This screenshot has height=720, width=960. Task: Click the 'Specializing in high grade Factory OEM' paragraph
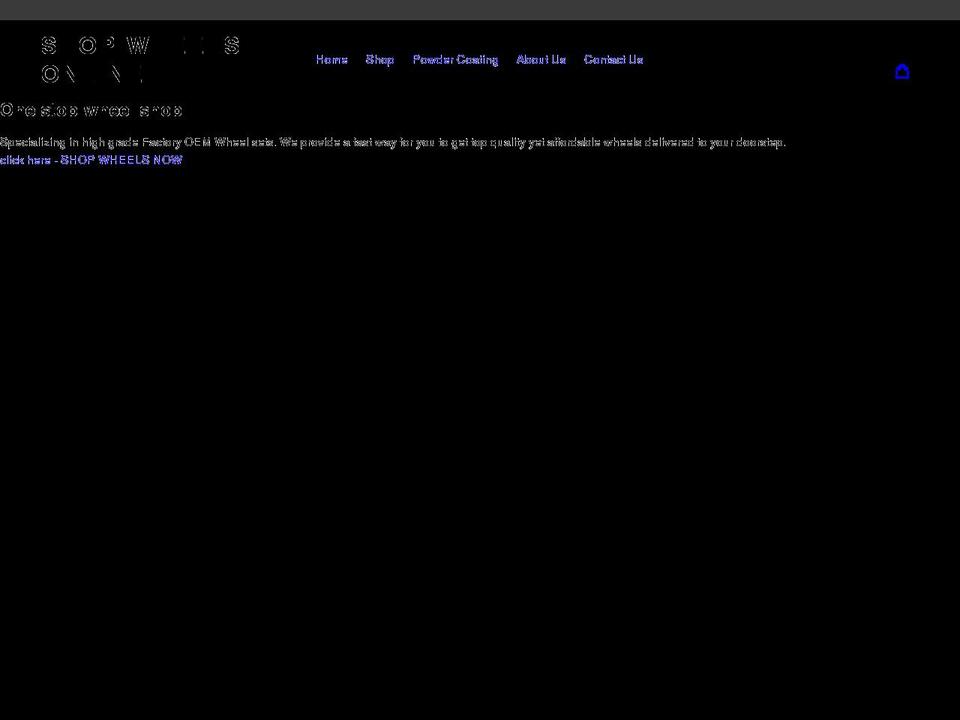(x=392, y=143)
